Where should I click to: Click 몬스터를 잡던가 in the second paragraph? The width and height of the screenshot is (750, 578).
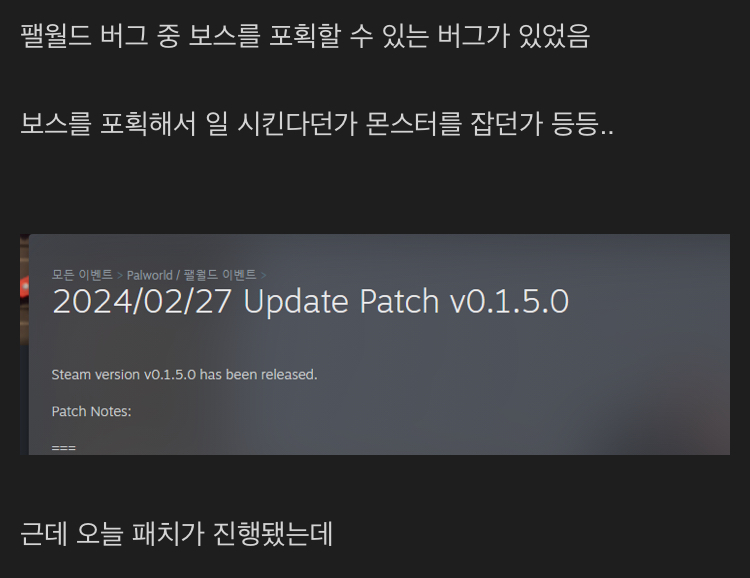pyautogui.click(x=453, y=123)
